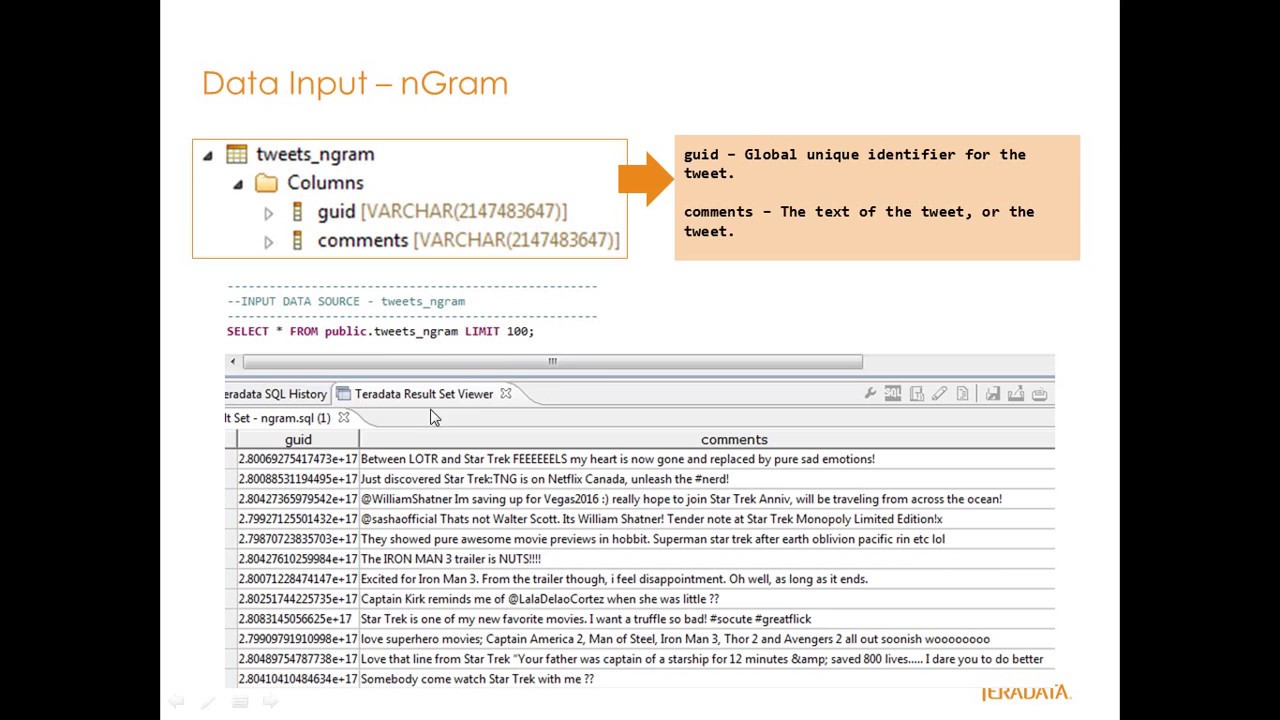Click the comments column icon
Screen dimensions: 1280x720
tap(297, 240)
